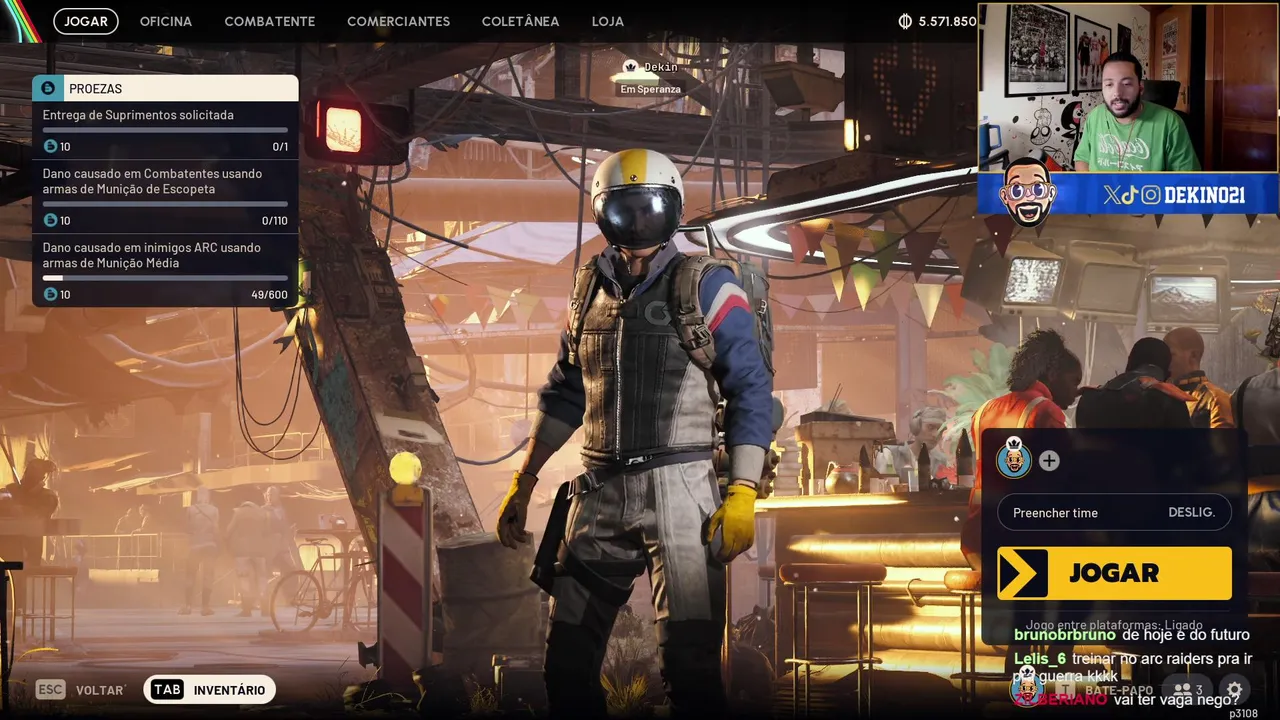This screenshot has width=1280, height=720.
Task: Click the squad leader avatar in party panel
Action: coord(1014,459)
